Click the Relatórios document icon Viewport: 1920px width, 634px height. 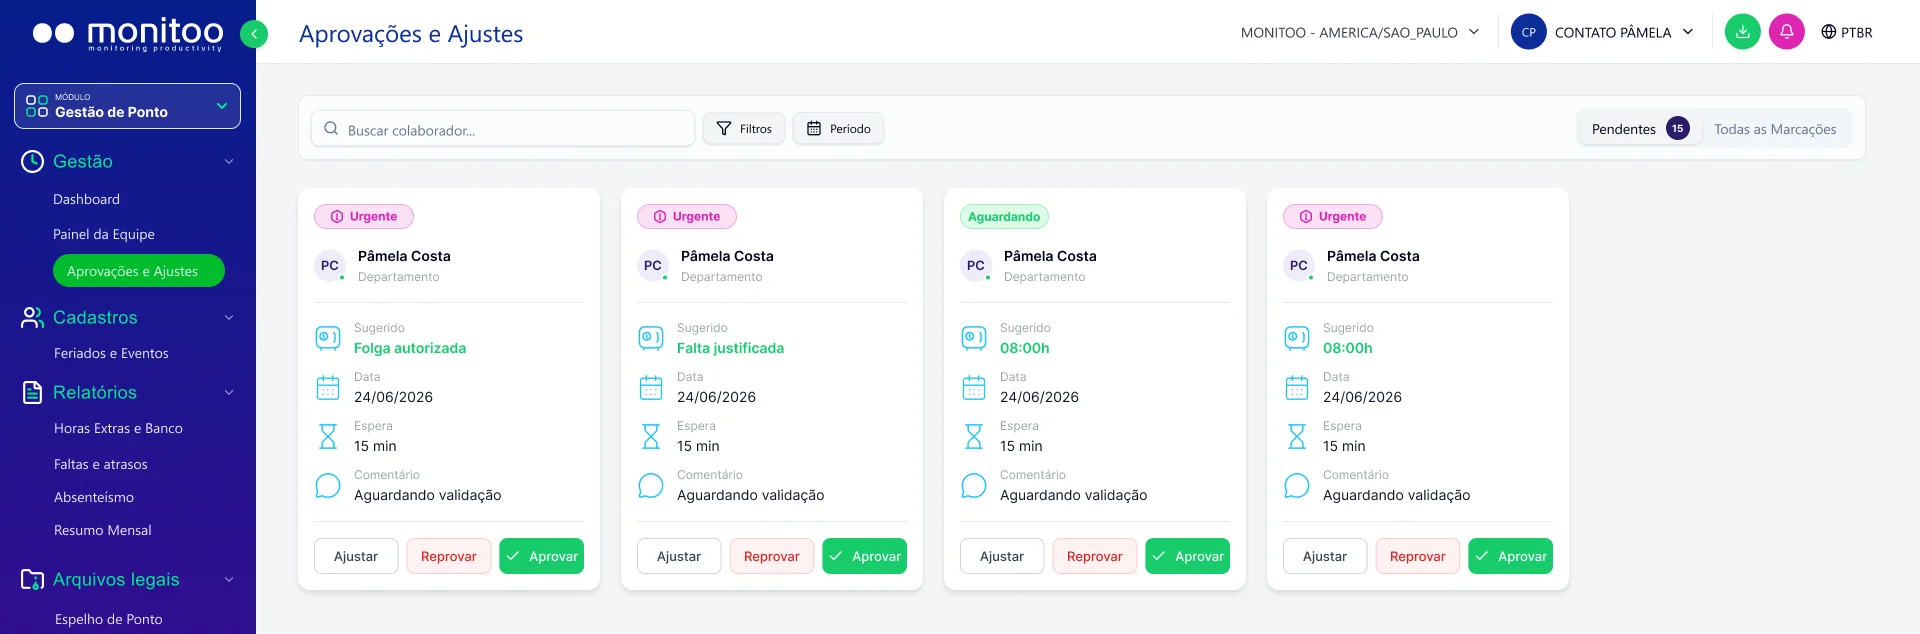(x=32, y=393)
